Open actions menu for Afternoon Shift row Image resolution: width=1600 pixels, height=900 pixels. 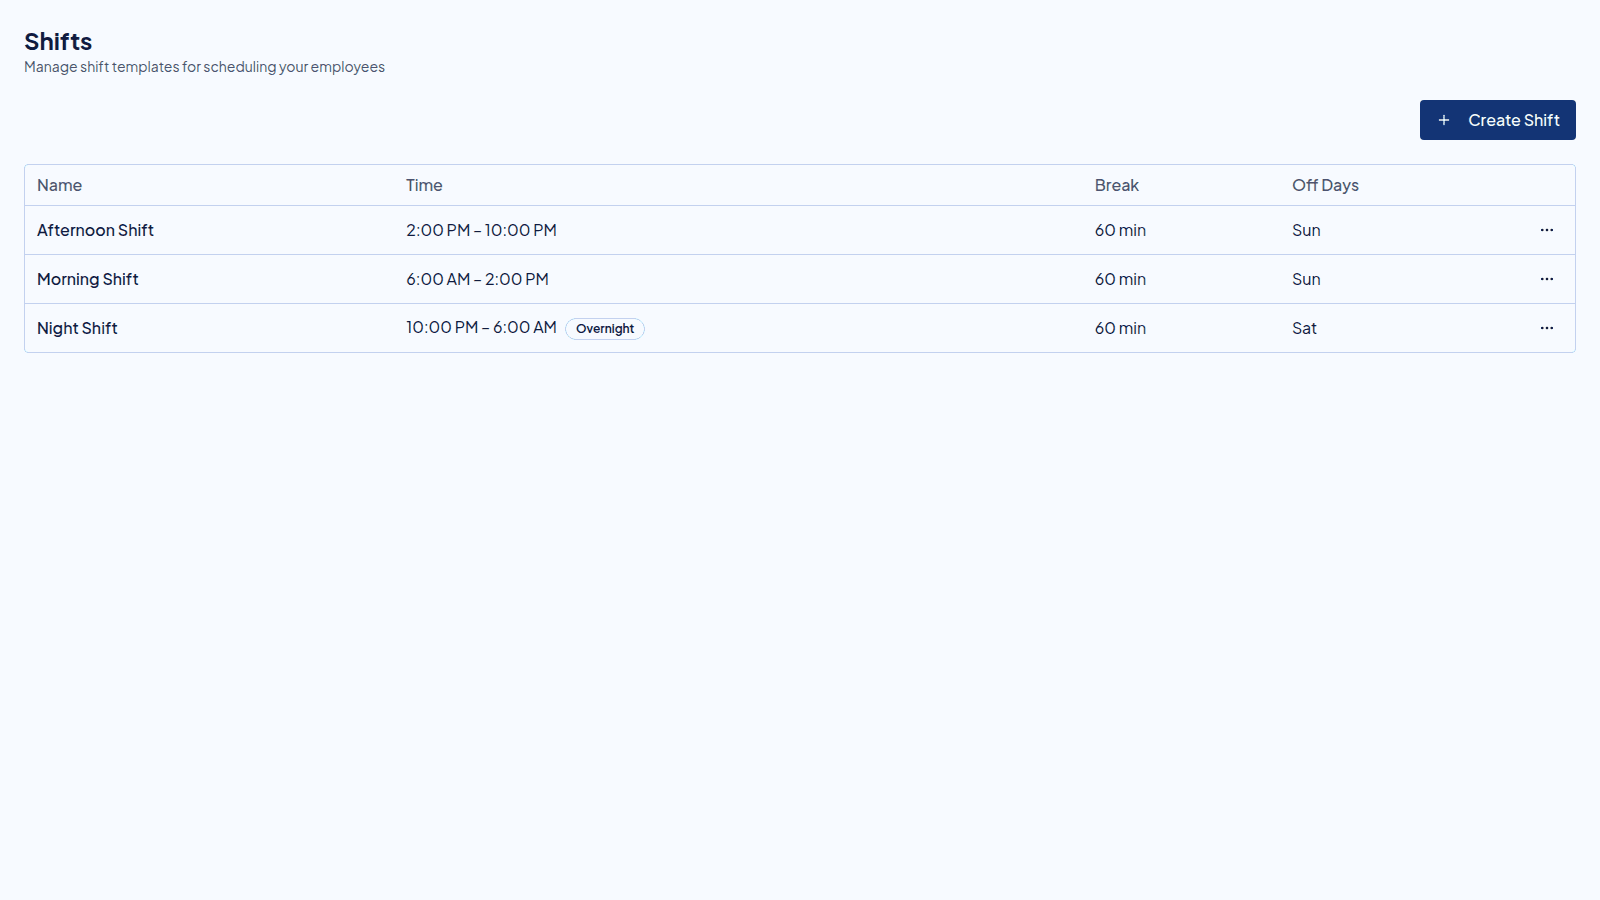click(x=1547, y=230)
